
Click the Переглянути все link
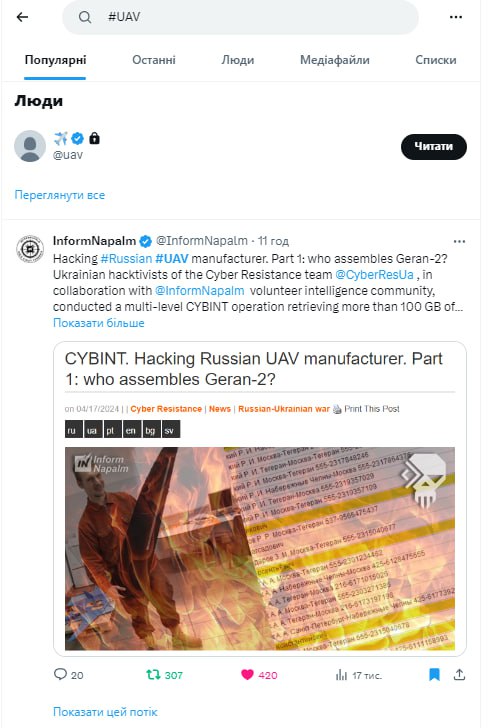point(59,195)
